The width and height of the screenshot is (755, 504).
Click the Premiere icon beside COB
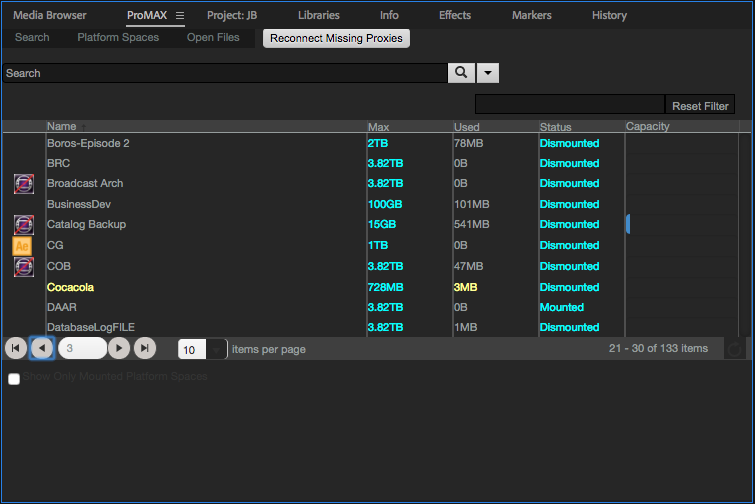24,267
